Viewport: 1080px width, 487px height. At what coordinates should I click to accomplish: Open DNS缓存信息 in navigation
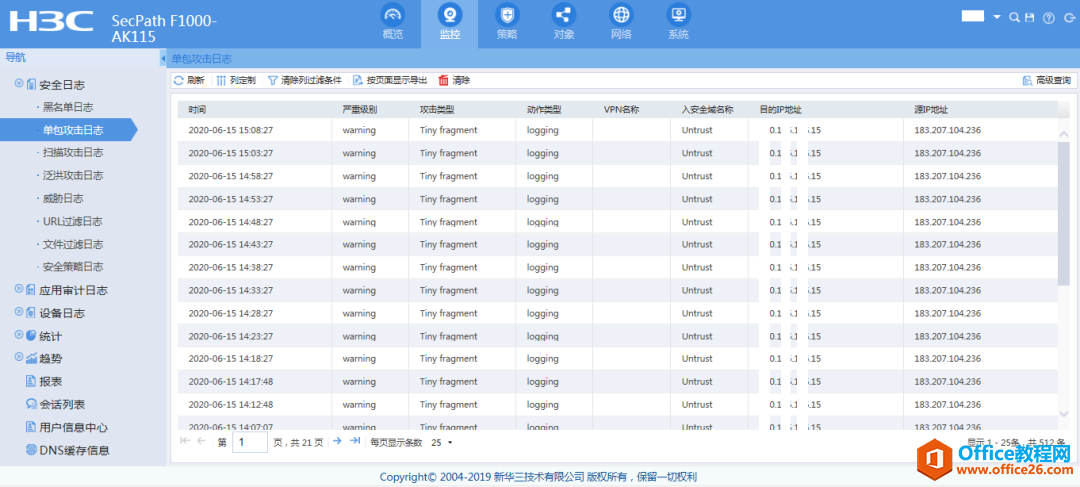(68, 450)
